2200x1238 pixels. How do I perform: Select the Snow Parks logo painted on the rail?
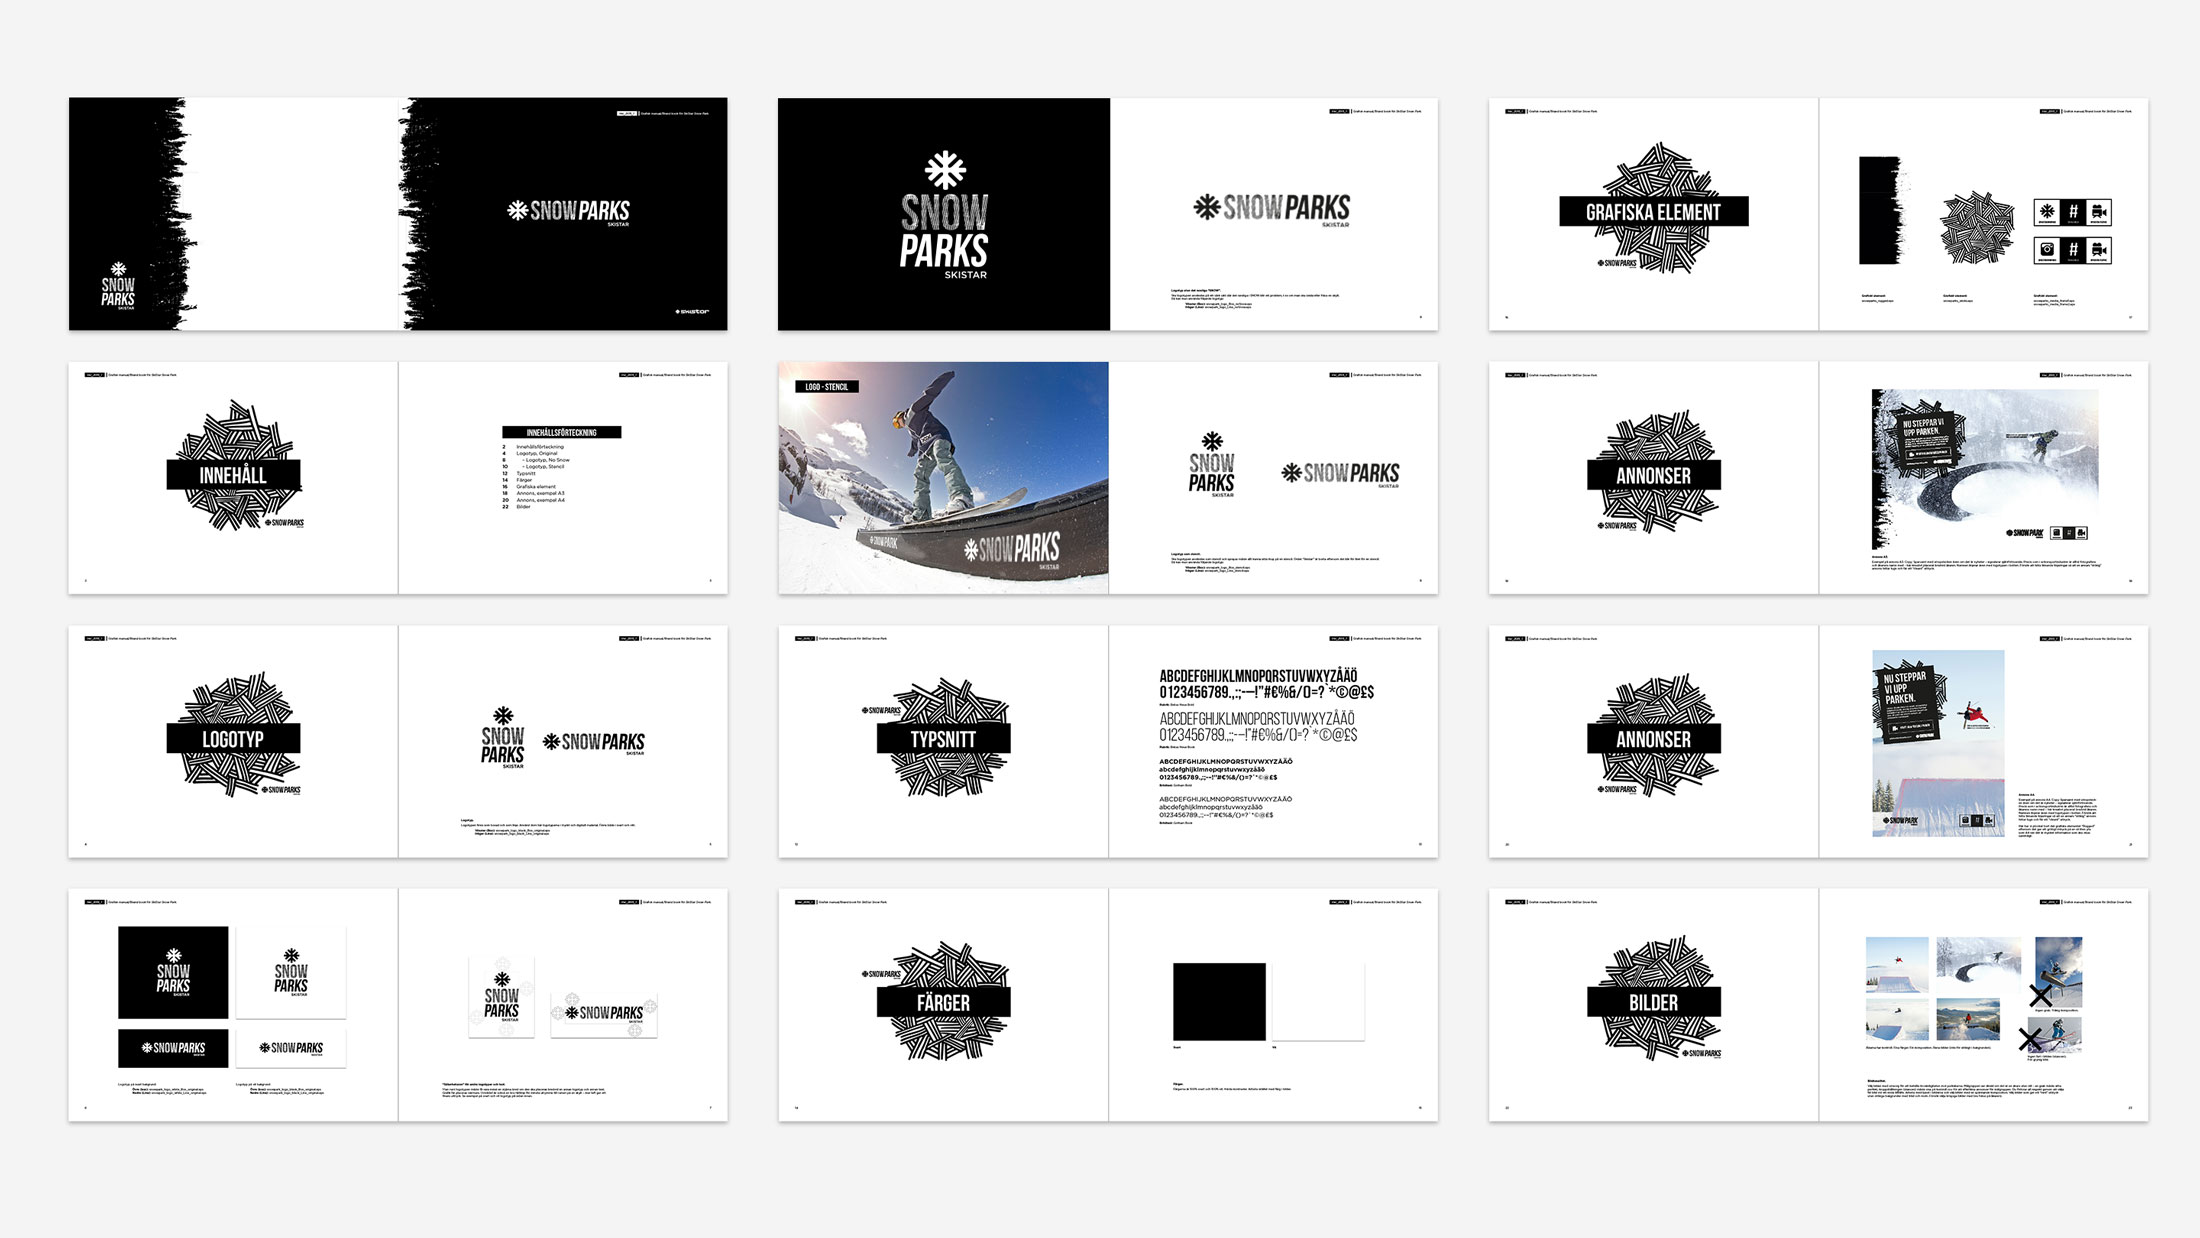click(1011, 549)
